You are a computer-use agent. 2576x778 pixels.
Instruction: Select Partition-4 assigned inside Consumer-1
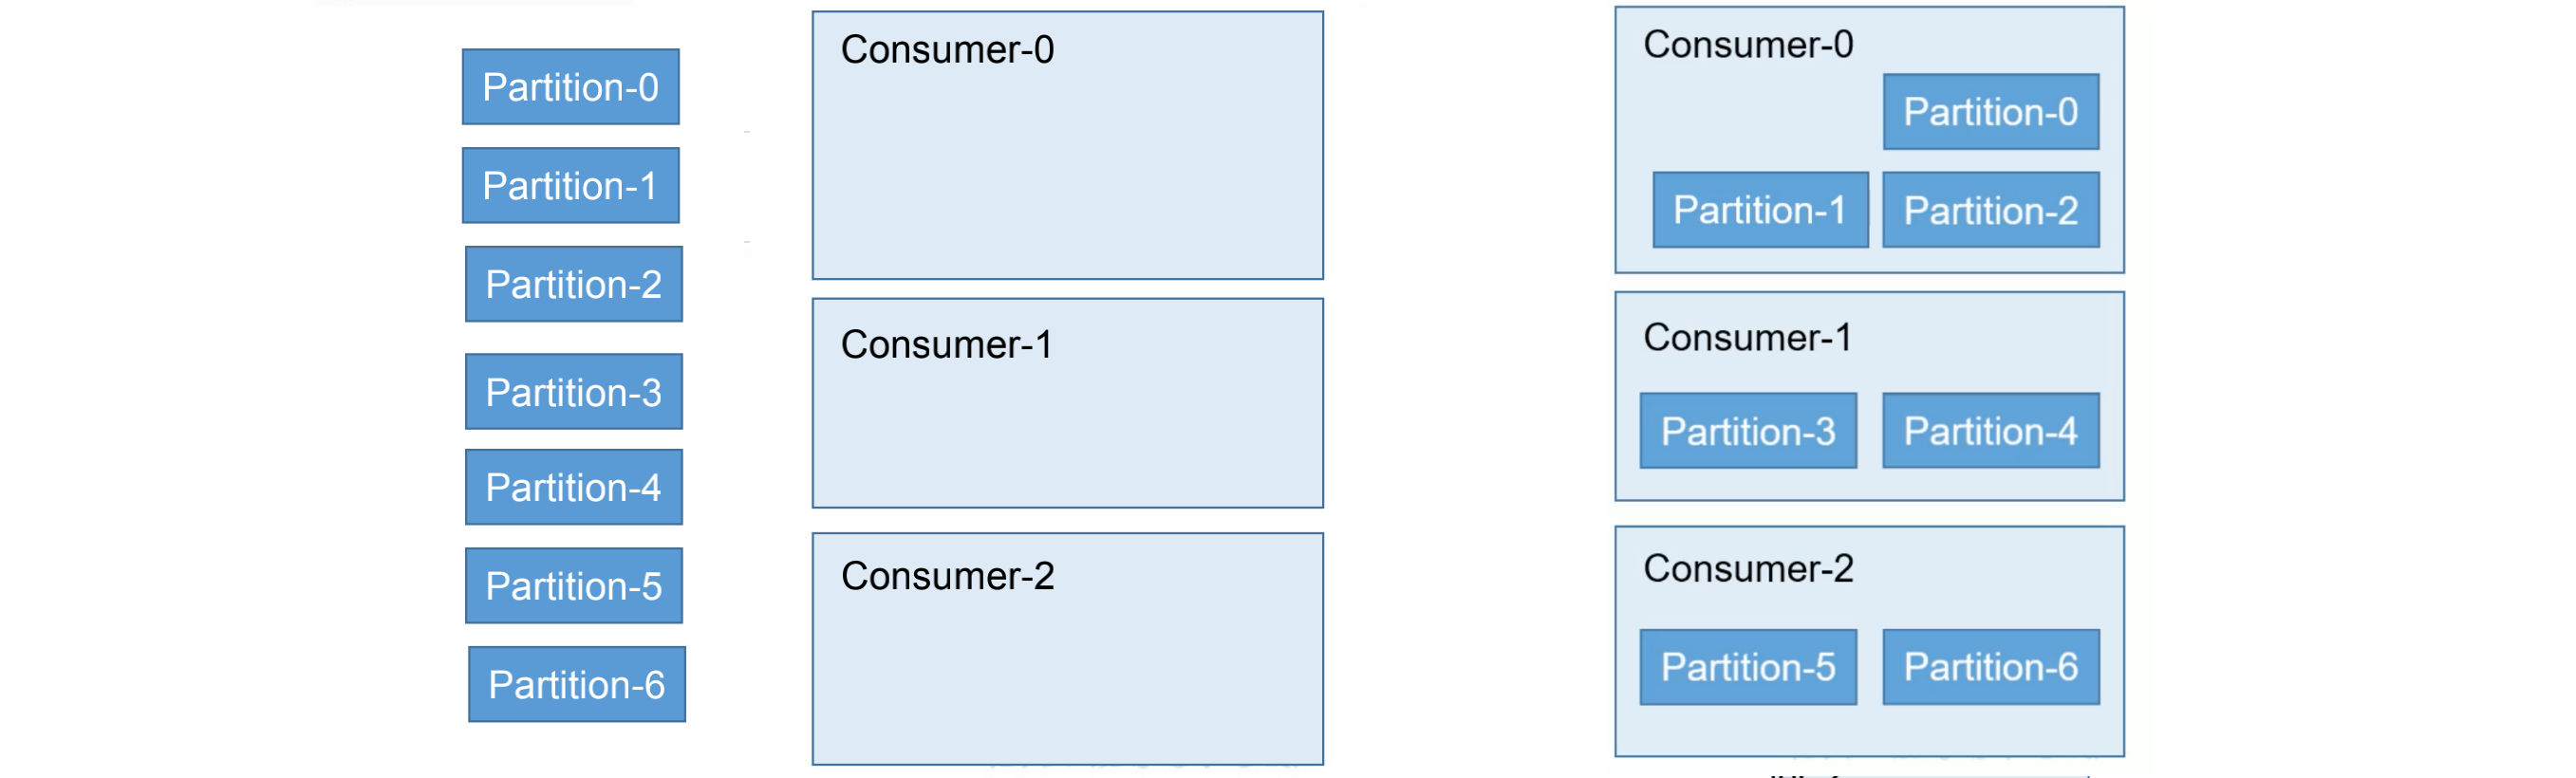(1990, 431)
